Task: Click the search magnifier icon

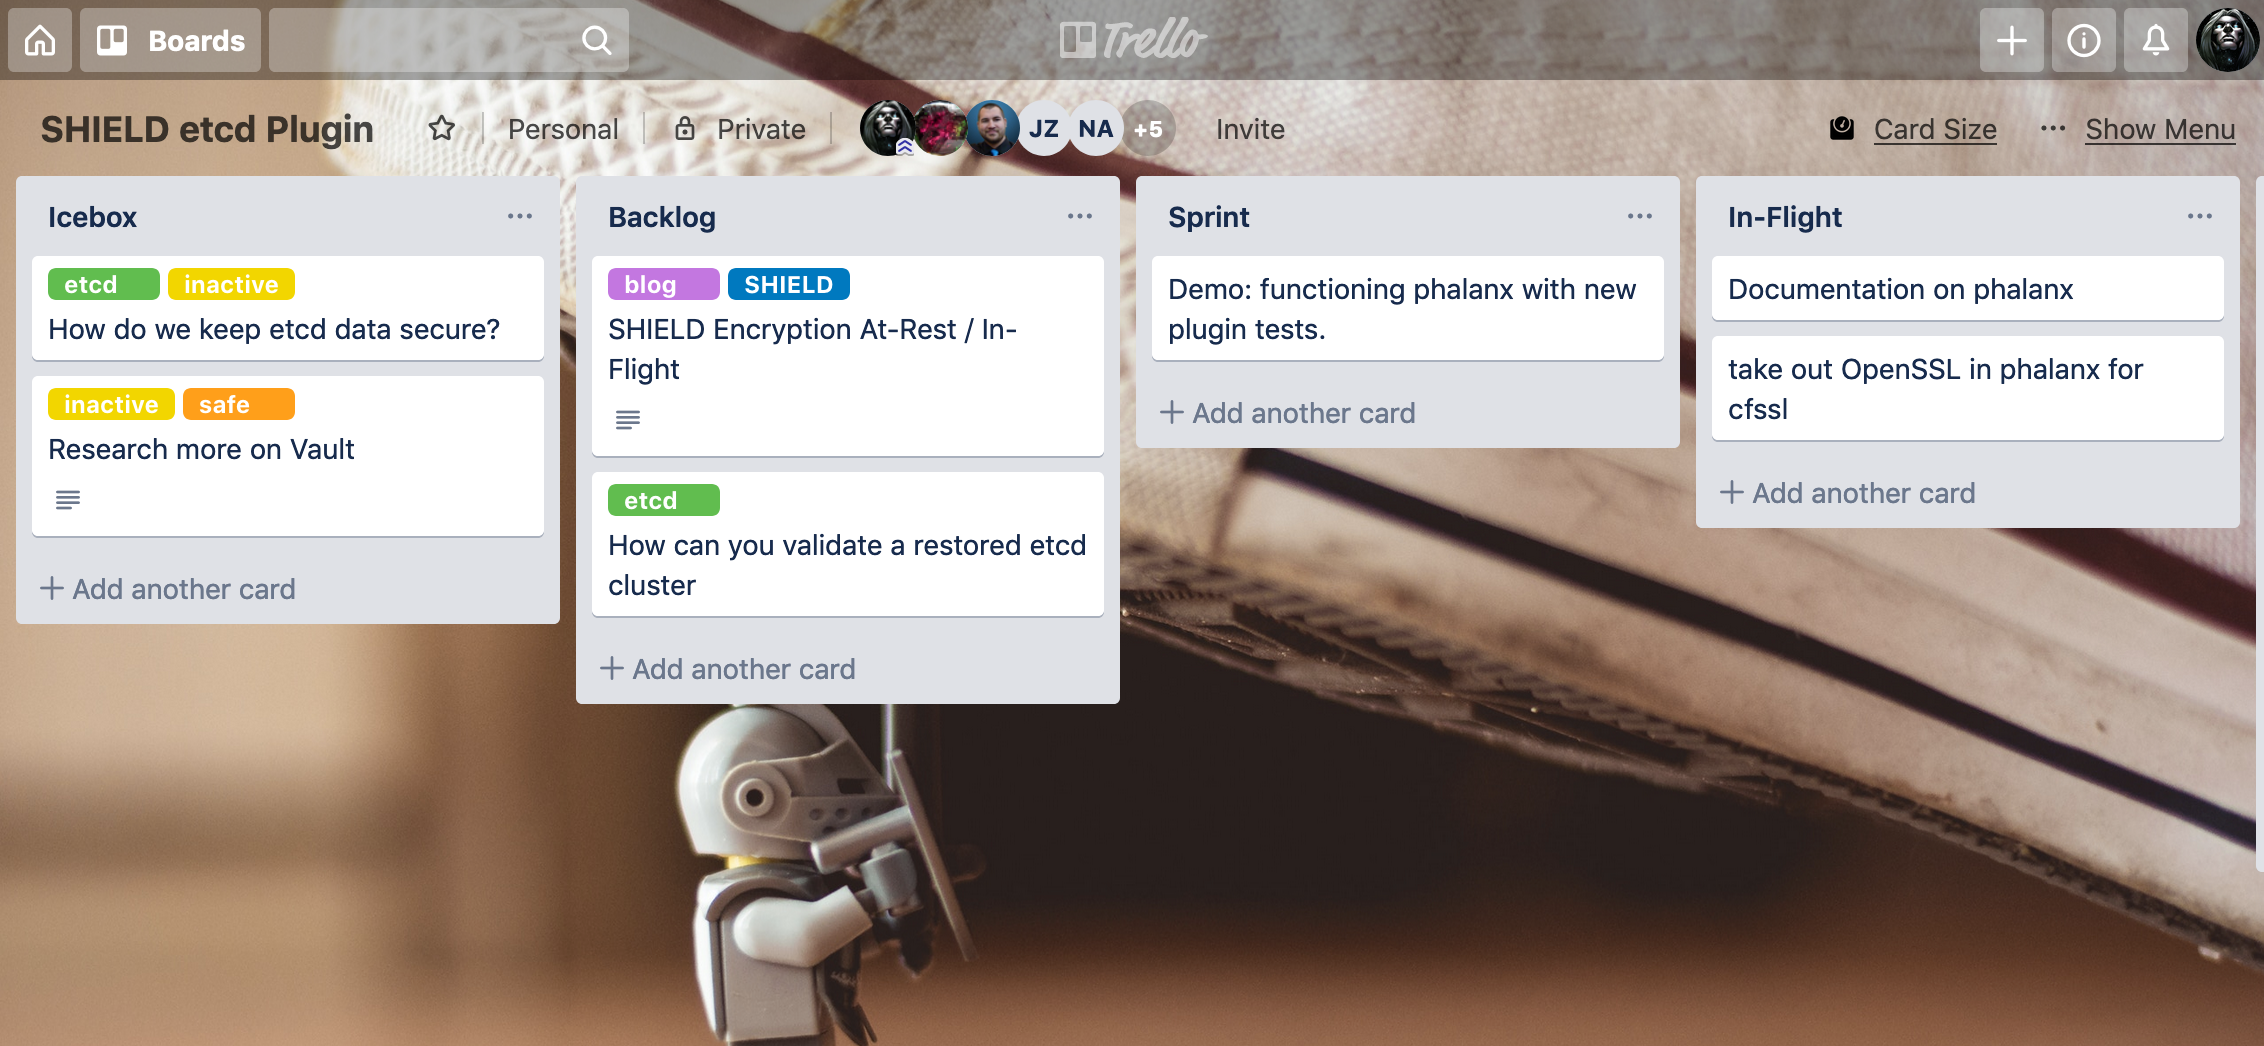Action: coord(596,40)
